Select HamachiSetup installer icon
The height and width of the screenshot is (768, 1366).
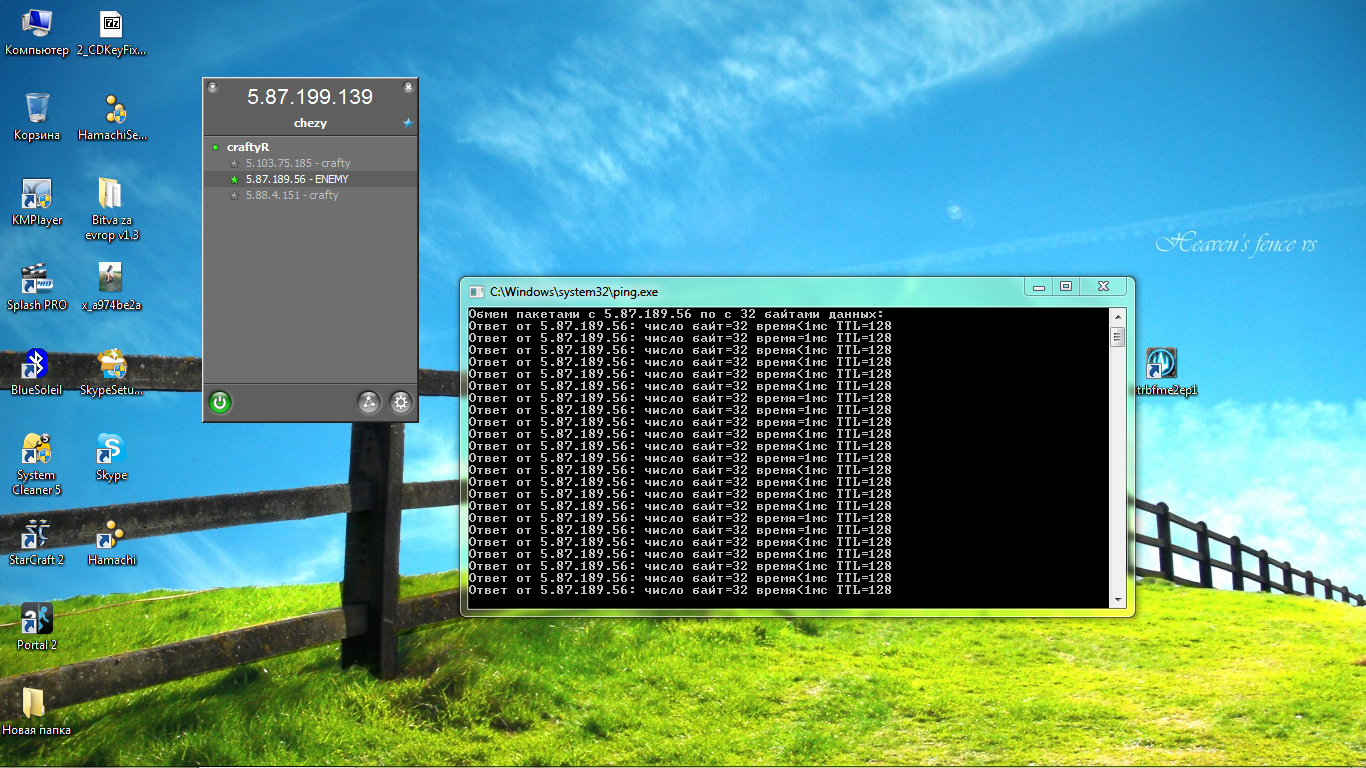coord(112,117)
